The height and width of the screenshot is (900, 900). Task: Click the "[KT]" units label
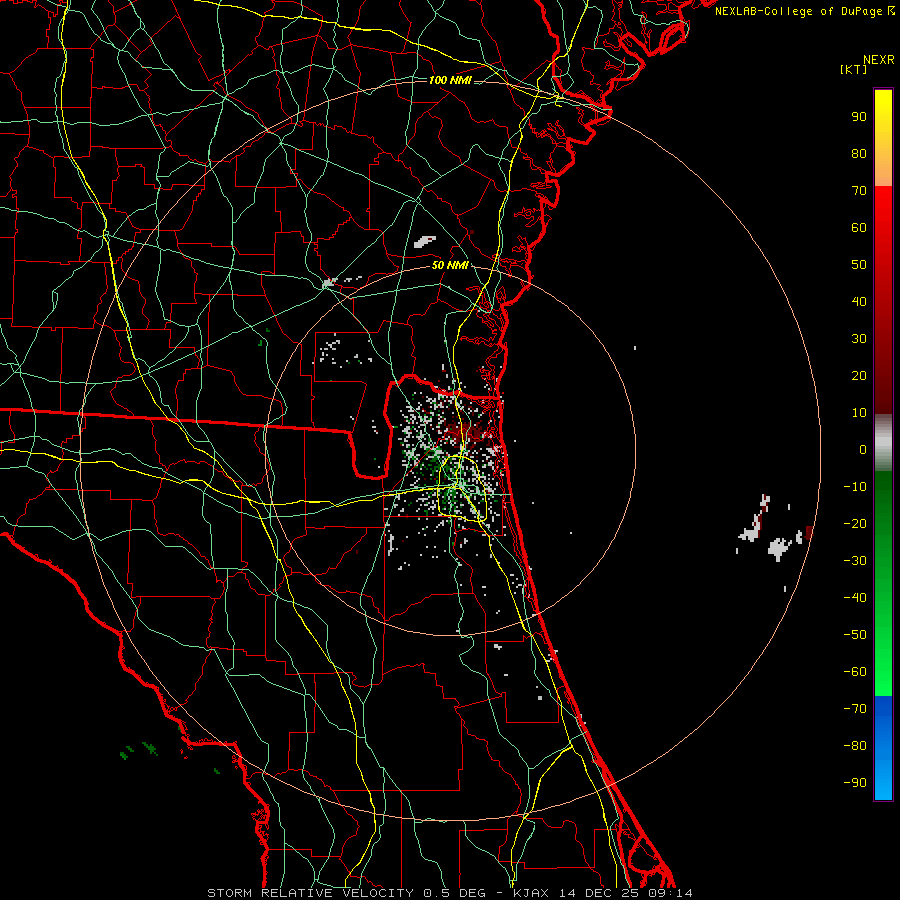coord(853,69)
